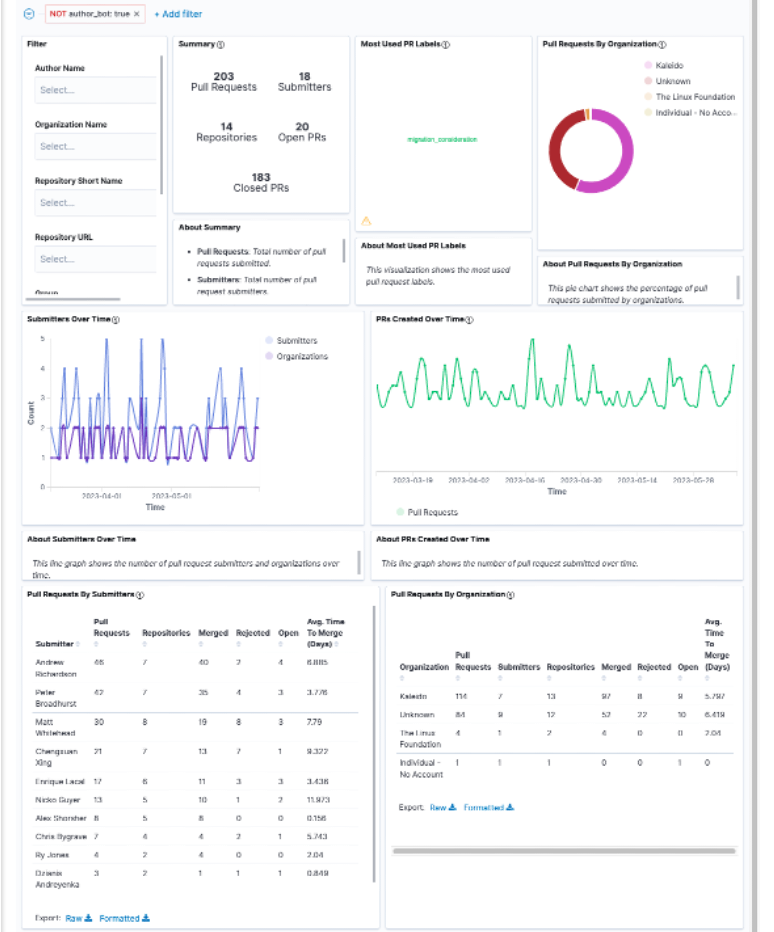Toggle the Kaleido legend swatch
The height and width of the screenshot is (932, 774).
[649, 65]
